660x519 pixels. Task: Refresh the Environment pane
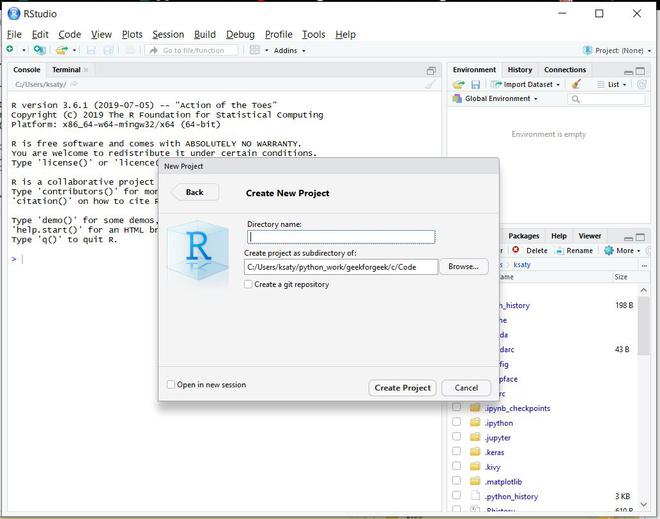641,84
